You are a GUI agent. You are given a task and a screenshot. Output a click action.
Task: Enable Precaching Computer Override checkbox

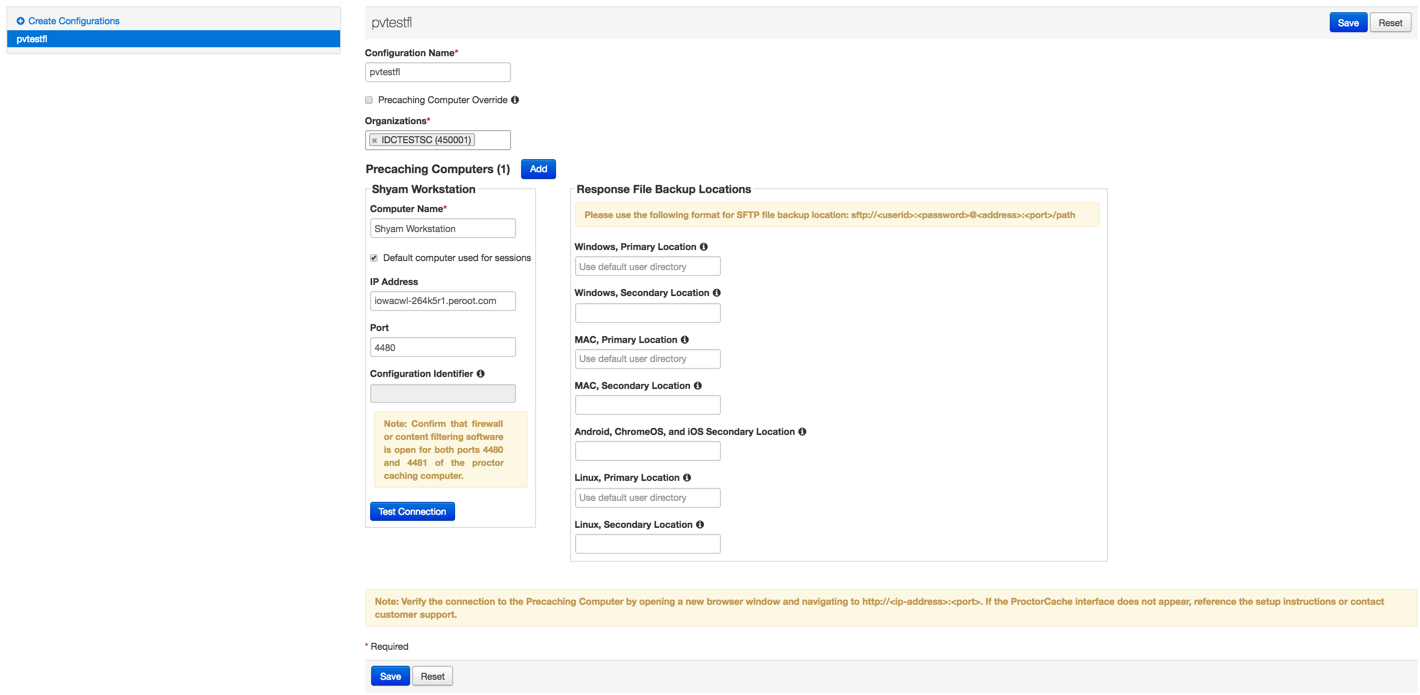coord(369,100)
